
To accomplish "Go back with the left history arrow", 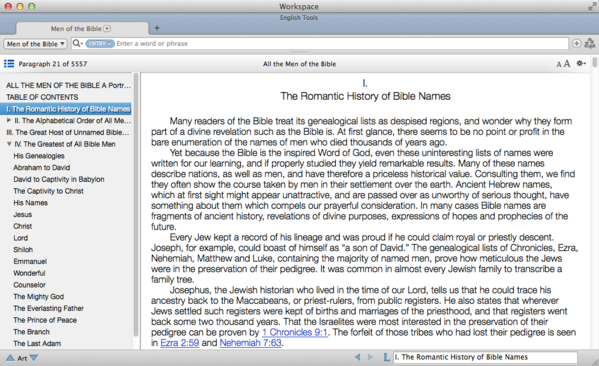I will (x=358, y=357).
